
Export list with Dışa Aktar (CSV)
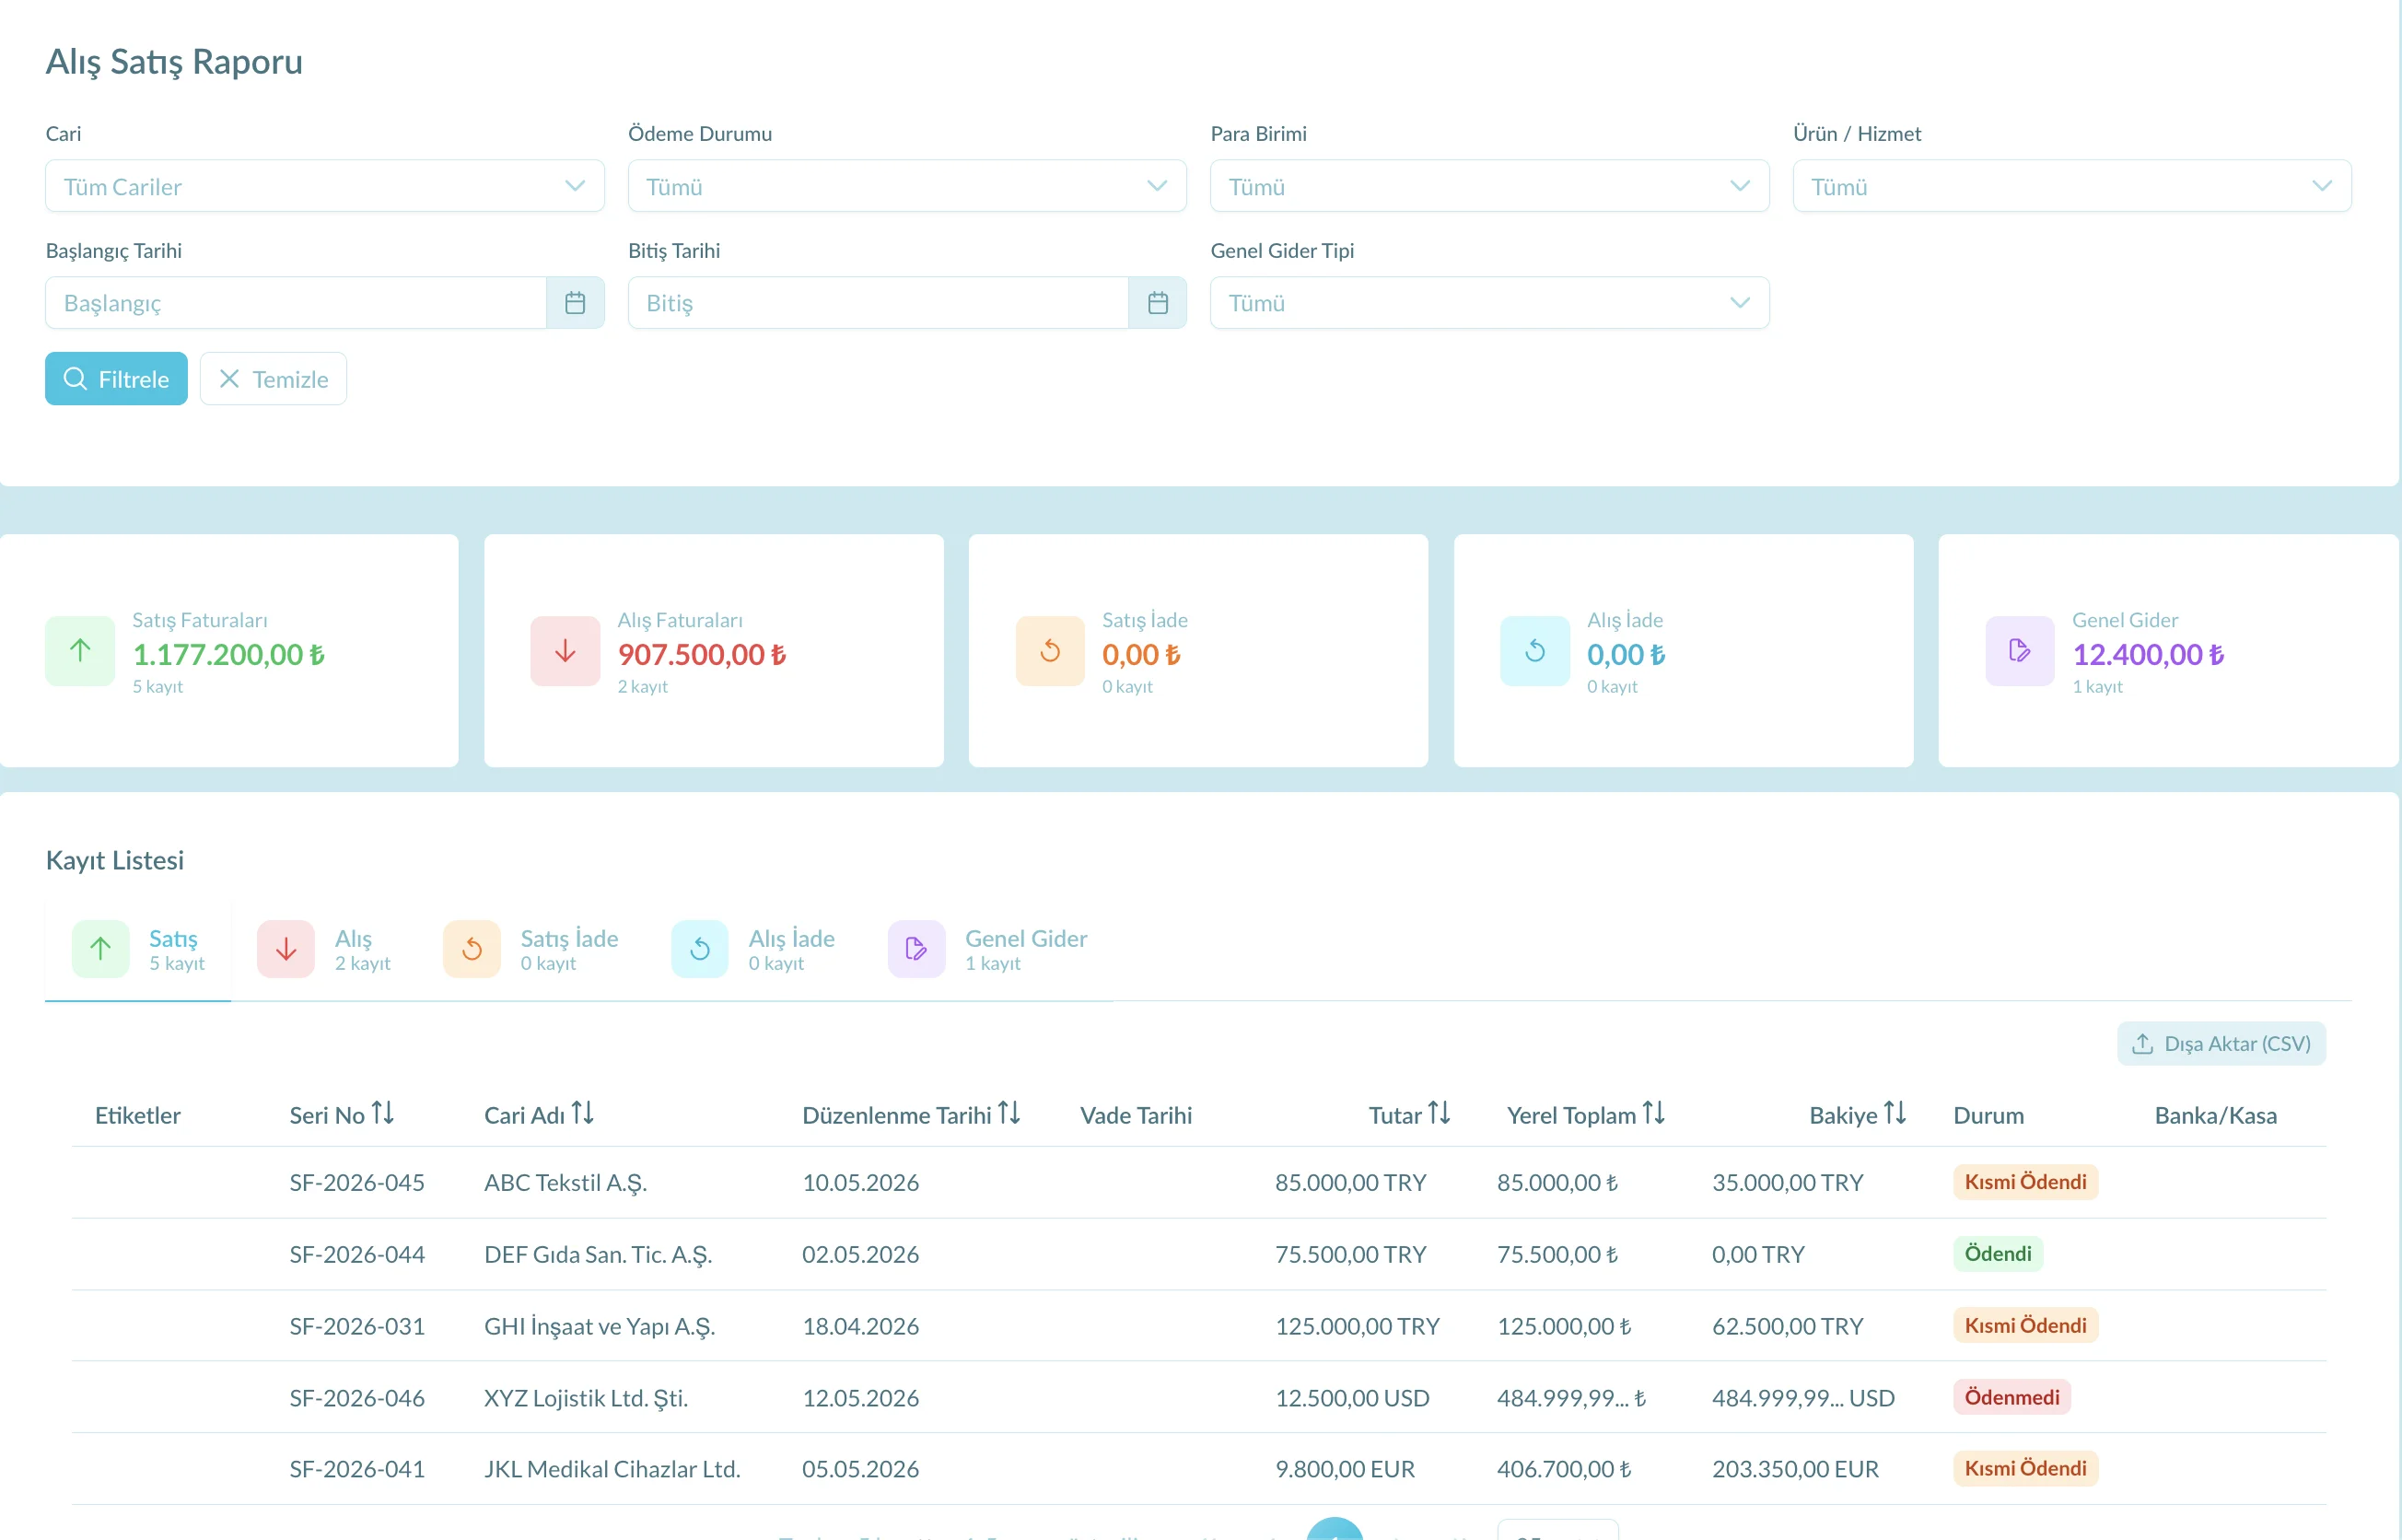2221,1044
